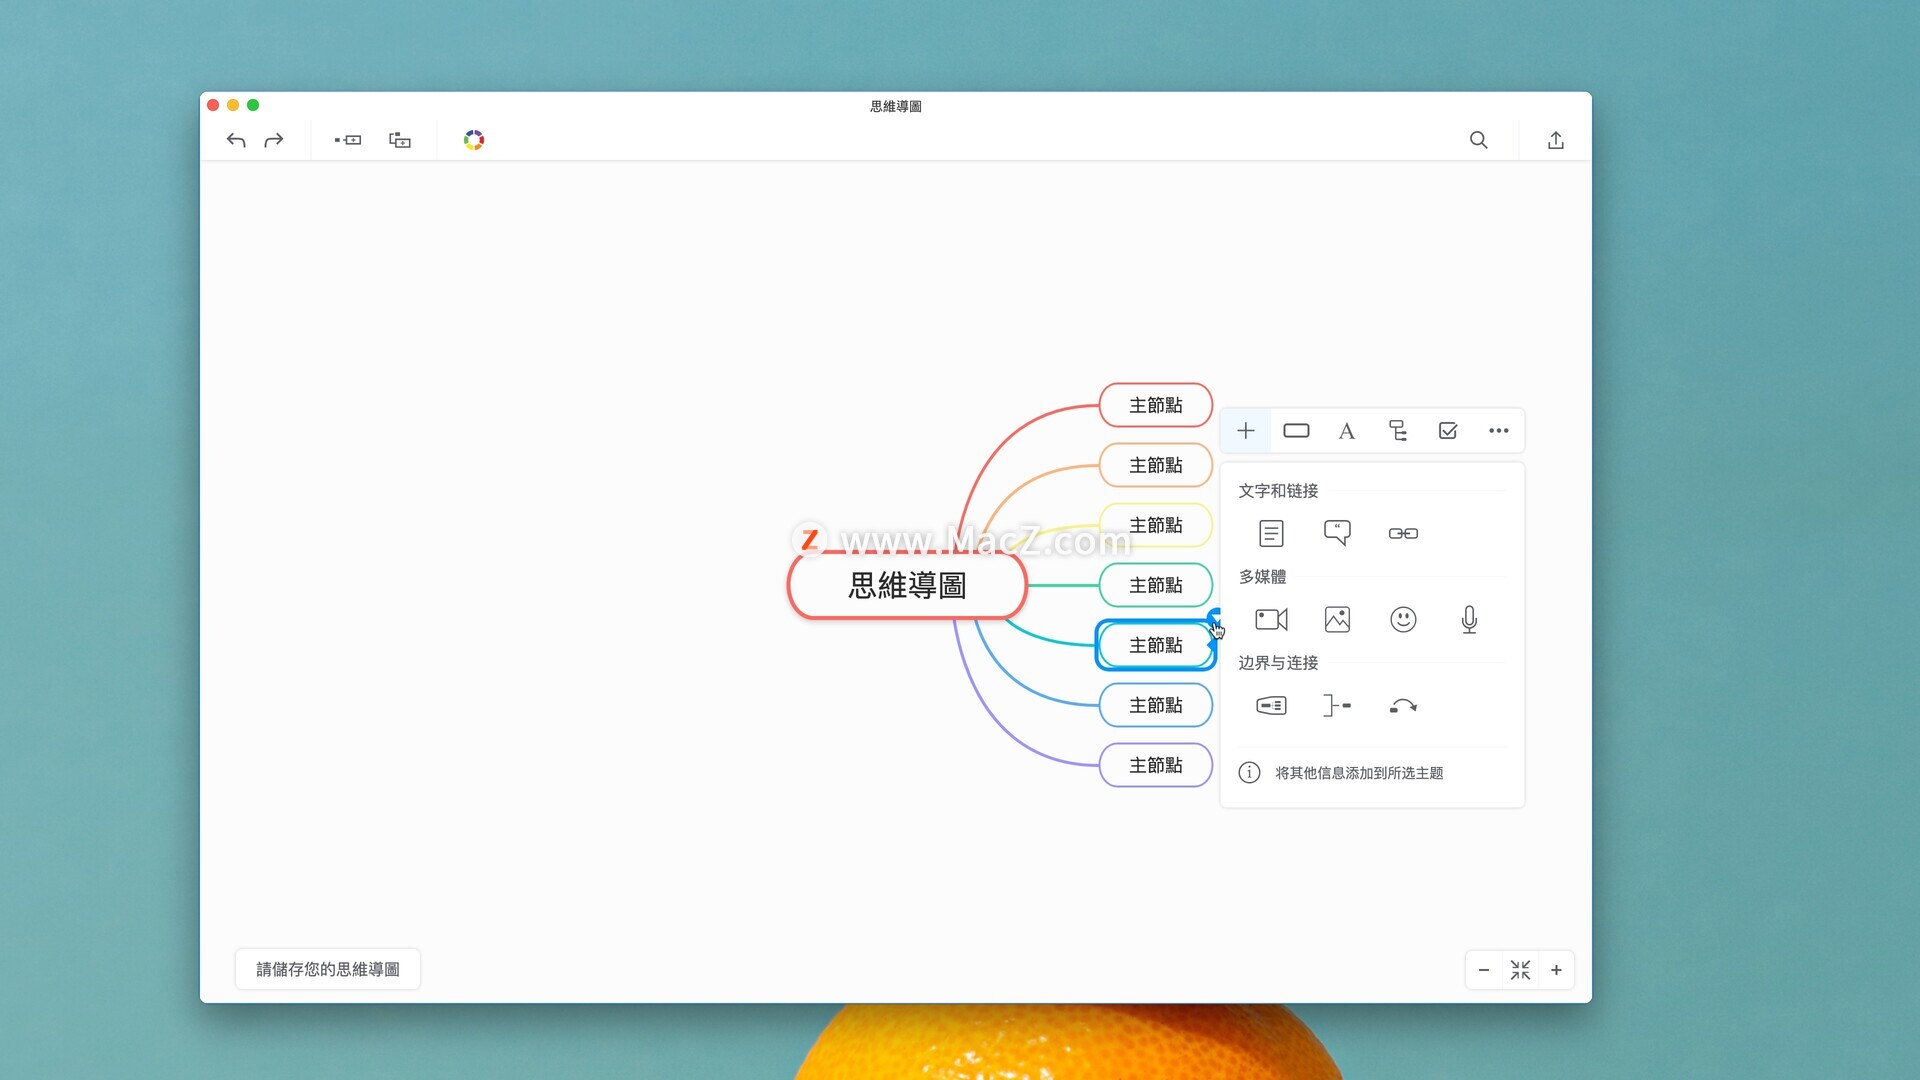Viewport: 1920px width, 1080px height.
Task: Open the color theme wheel
Action: [474, 140]
